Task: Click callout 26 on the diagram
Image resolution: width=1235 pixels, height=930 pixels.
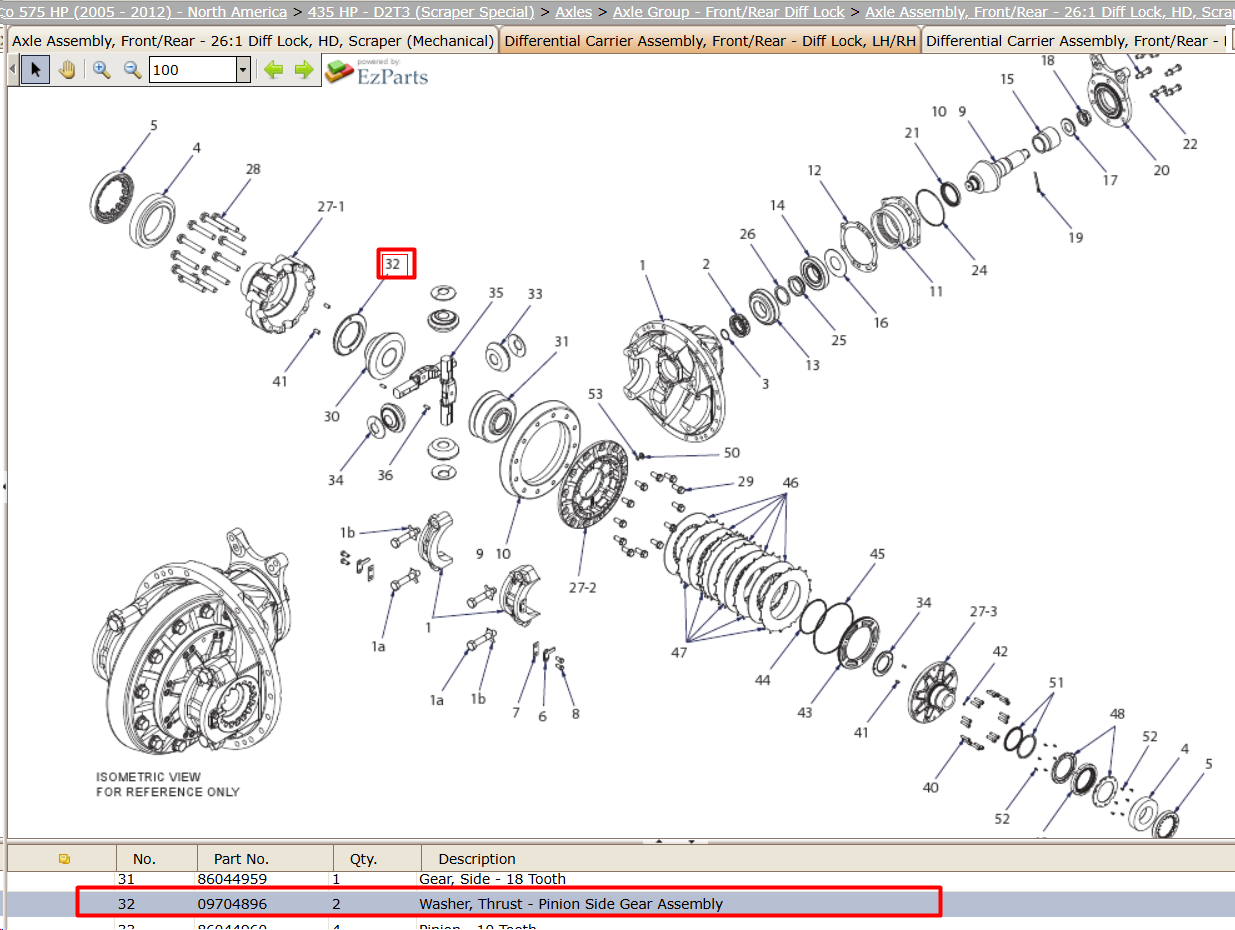Action: coord(747,234)
